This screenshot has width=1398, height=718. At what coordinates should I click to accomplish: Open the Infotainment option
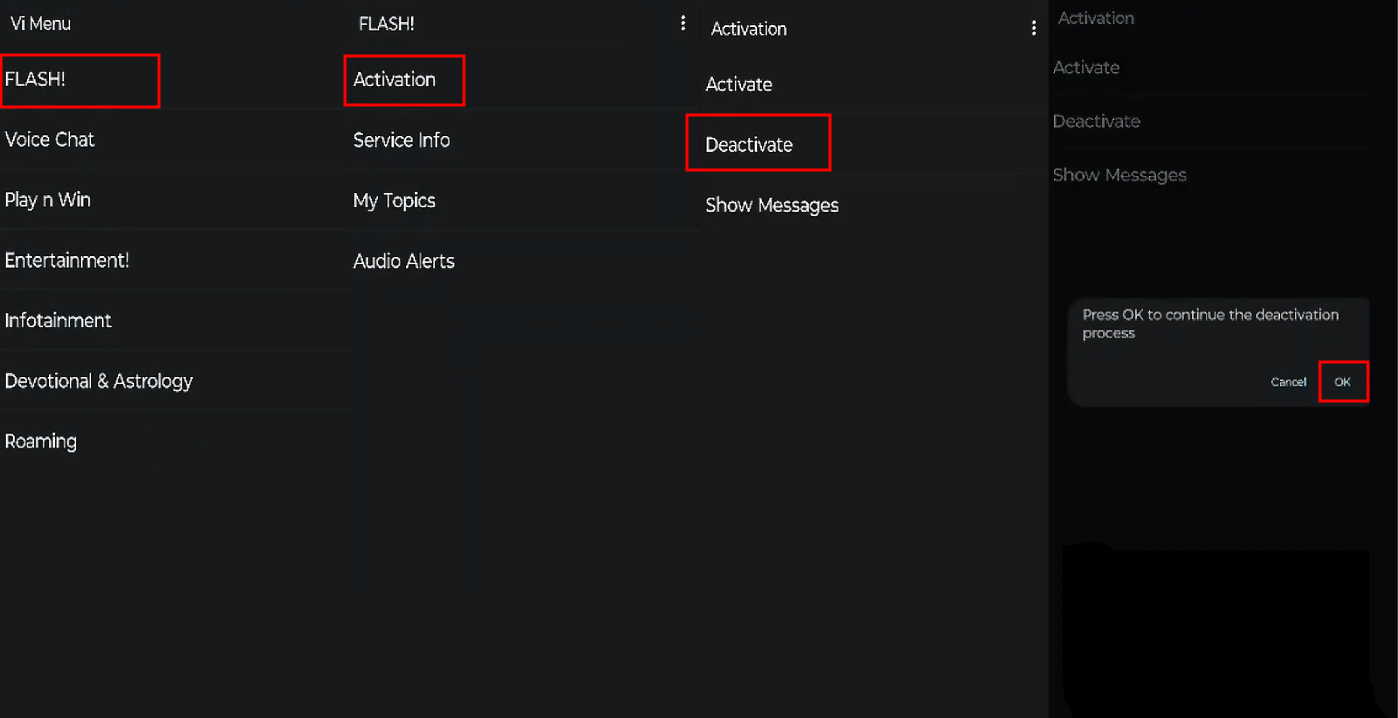click(58, 320)
